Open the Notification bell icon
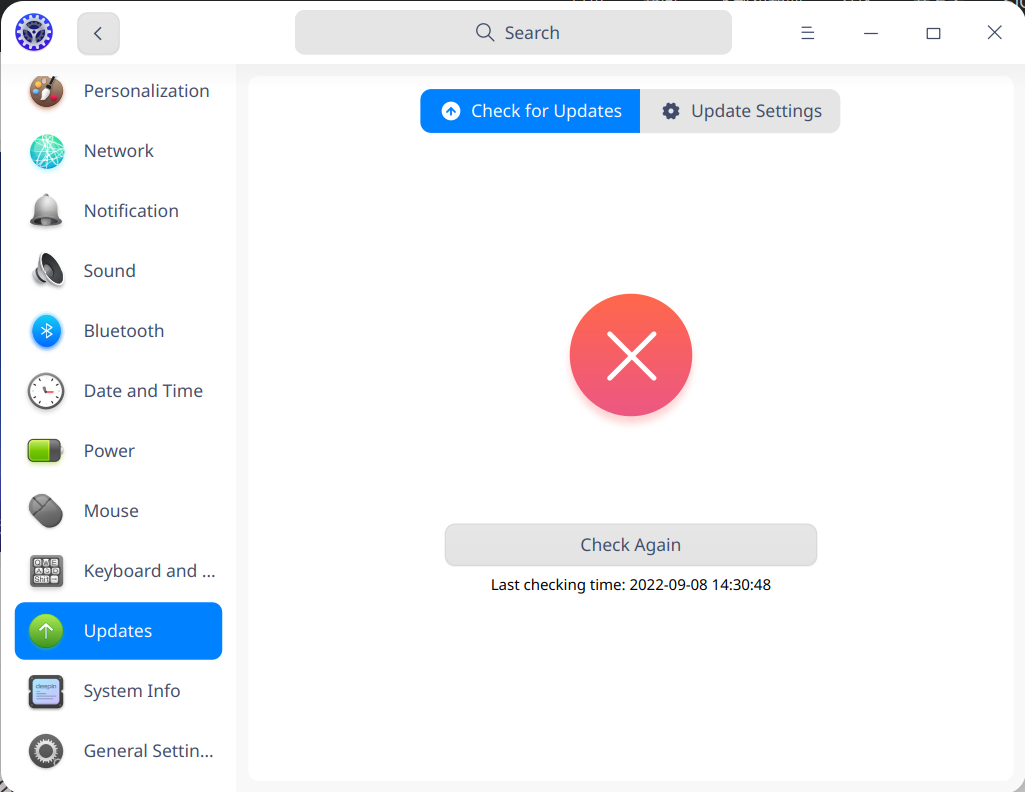 click(45, 210)
